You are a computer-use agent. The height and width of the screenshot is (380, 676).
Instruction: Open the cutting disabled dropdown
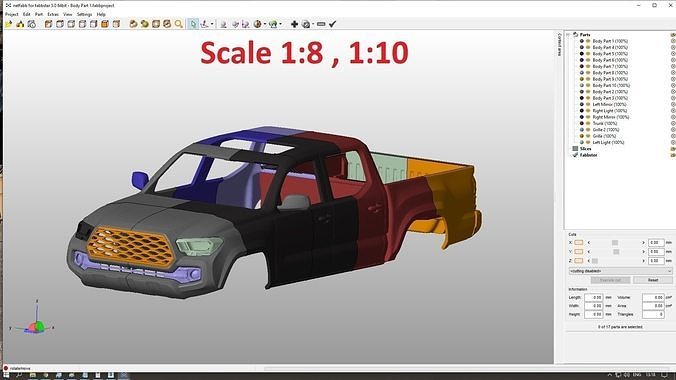(x=620, y=271)
